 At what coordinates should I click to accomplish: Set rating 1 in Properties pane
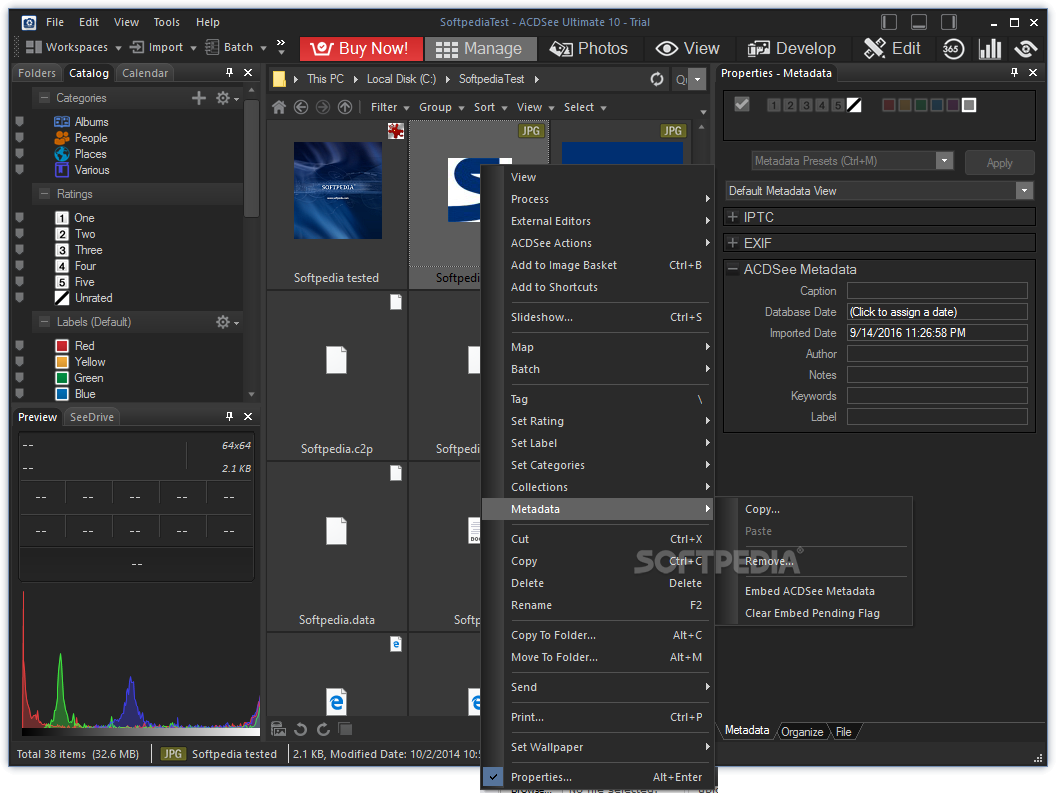pyautogui.click(x=774, y=105)
